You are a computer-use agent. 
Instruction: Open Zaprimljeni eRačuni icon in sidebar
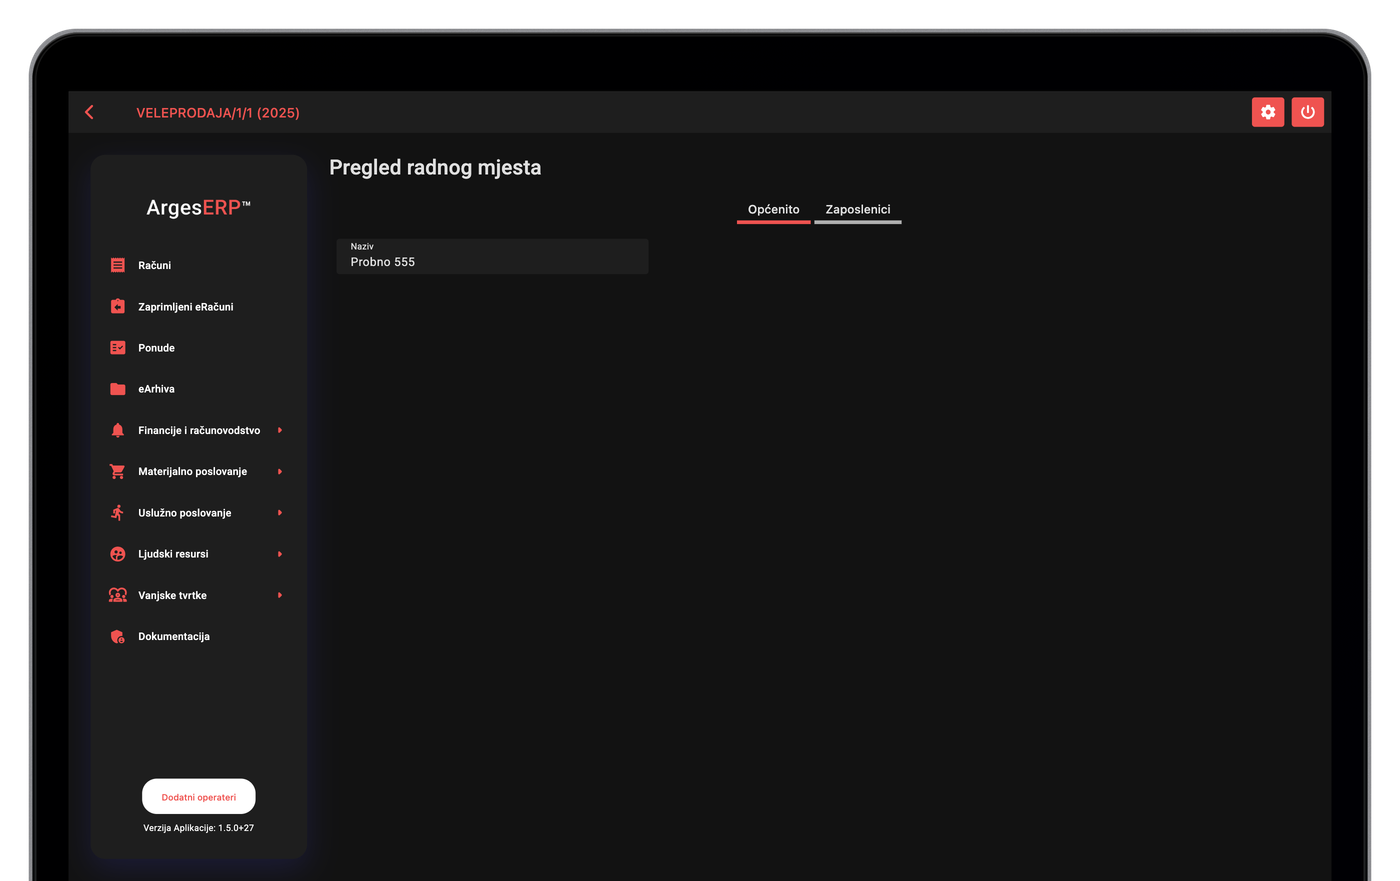[118, 306]
